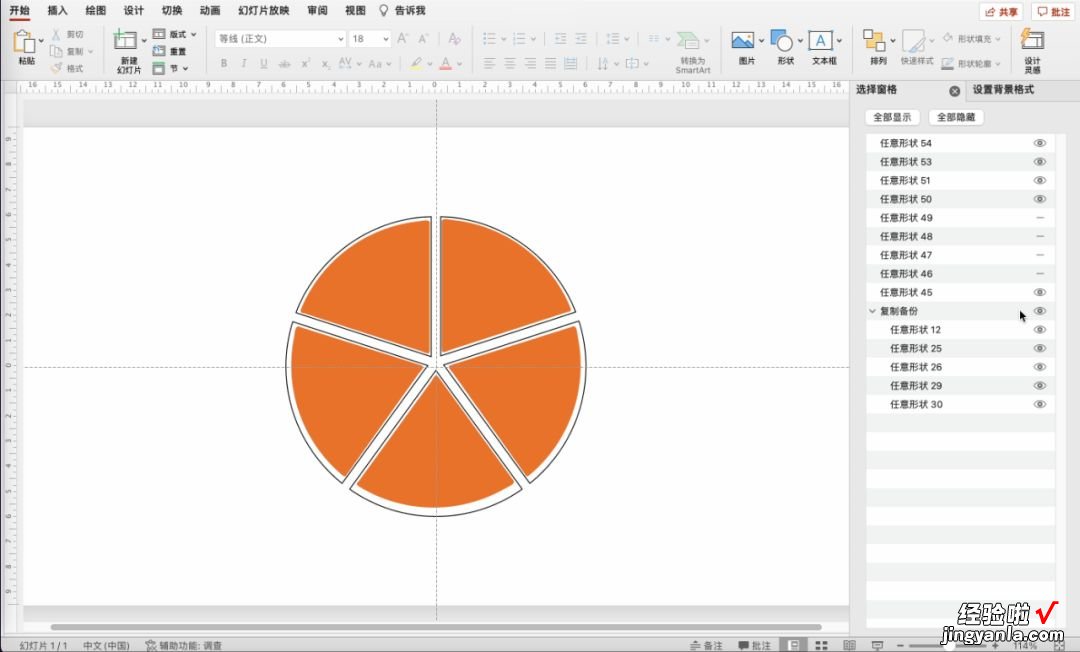Open font color dropdown arrow
The image size is (1080, 652).
(459, 64)
